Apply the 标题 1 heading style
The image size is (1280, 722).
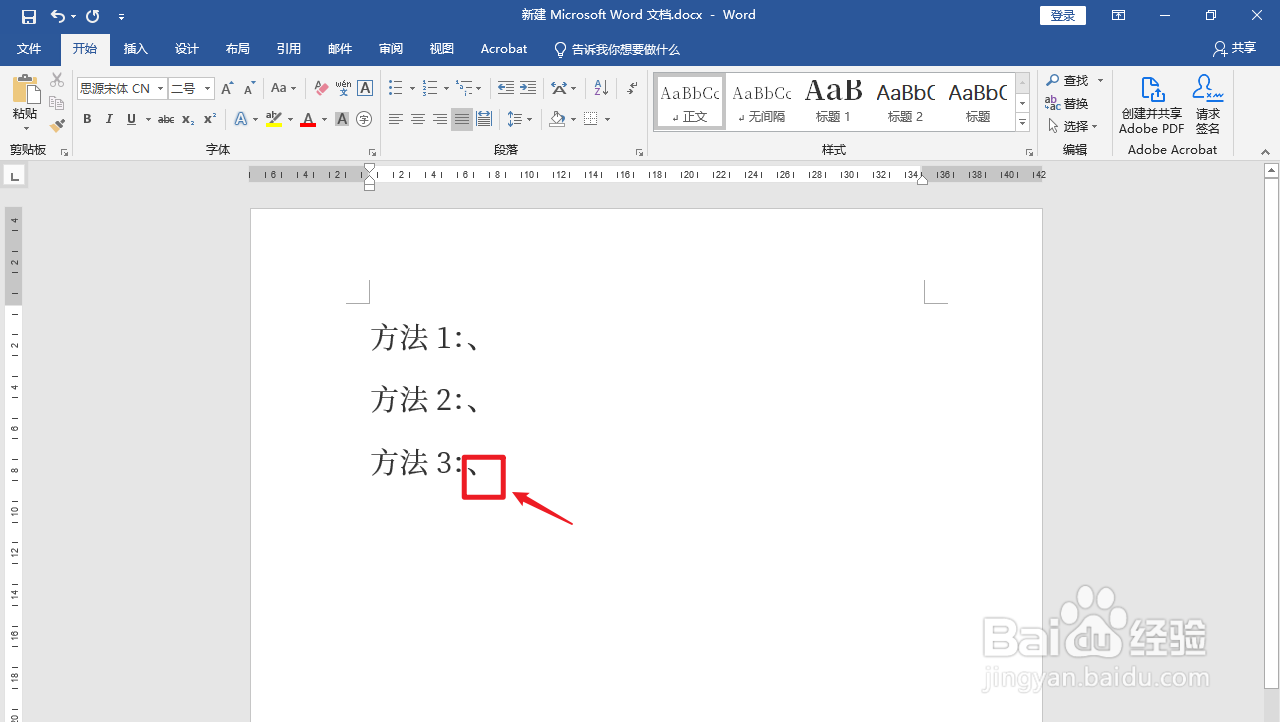pyautogui.click(x=833, y=102)
